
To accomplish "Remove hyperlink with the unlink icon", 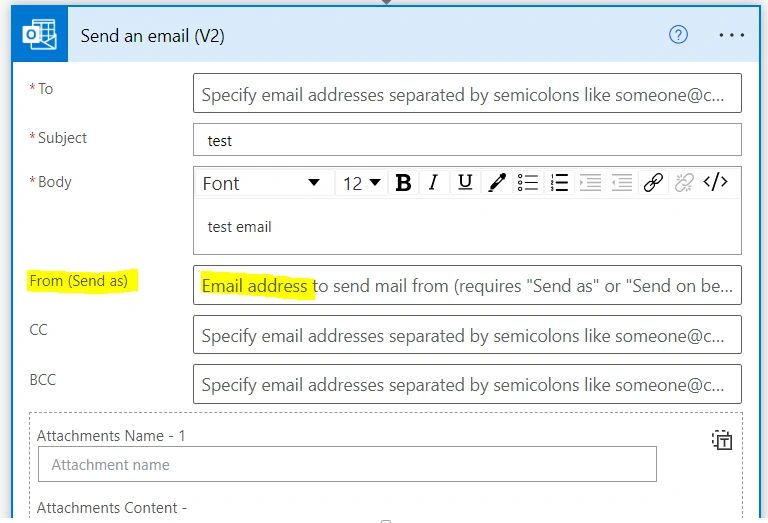I will tap(684, 183).
